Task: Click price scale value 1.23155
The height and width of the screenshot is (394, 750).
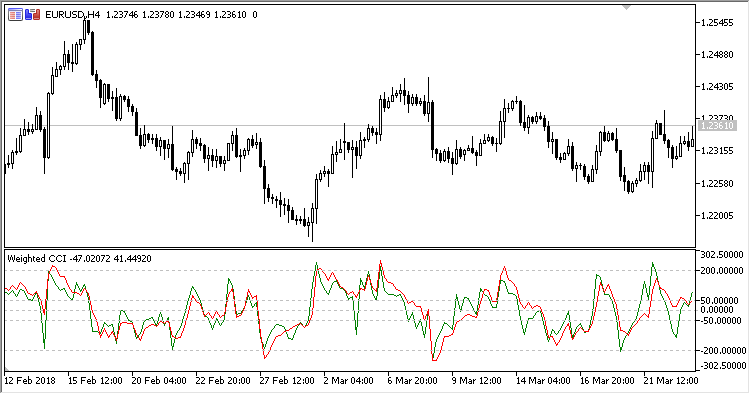Action: click(x=717, y=151)
